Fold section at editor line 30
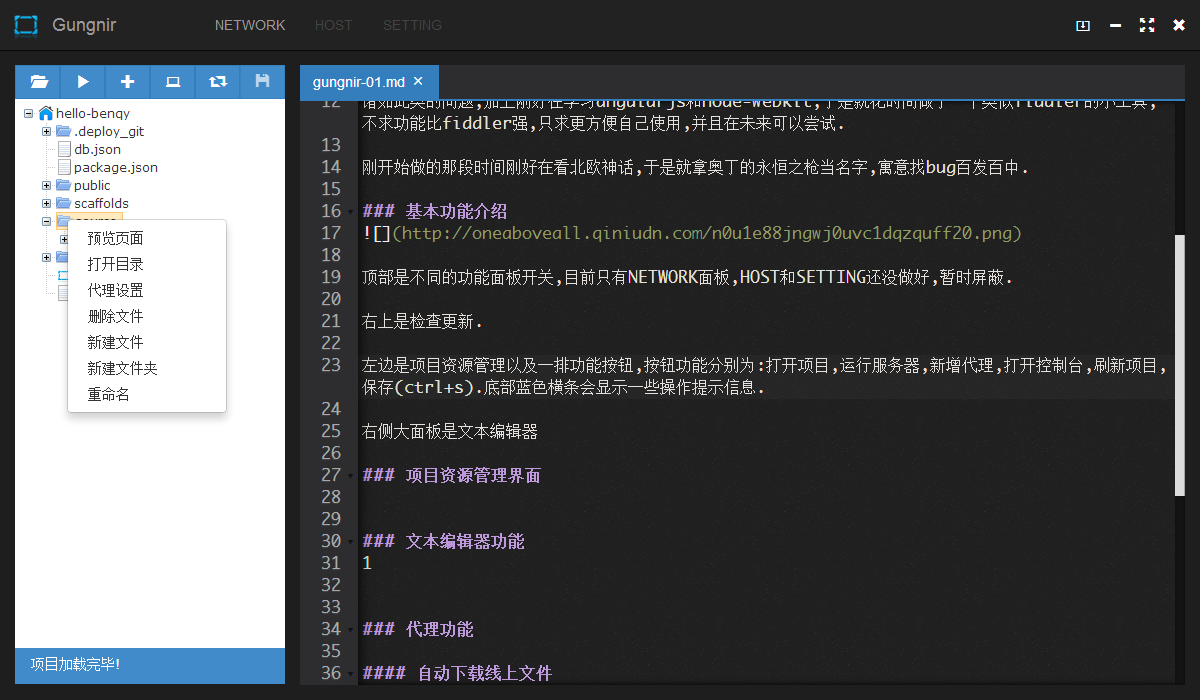Image resolution: width=1200 pixels, height=700 pixels. (350, 541)
